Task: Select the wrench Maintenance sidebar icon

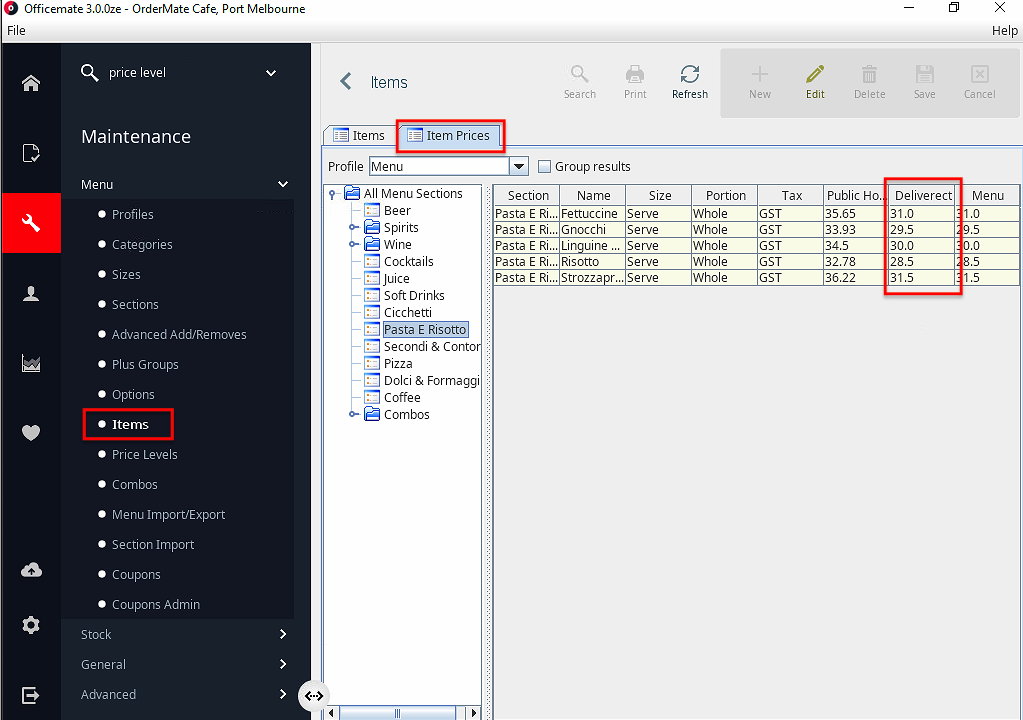Action: tap(31, 223)
